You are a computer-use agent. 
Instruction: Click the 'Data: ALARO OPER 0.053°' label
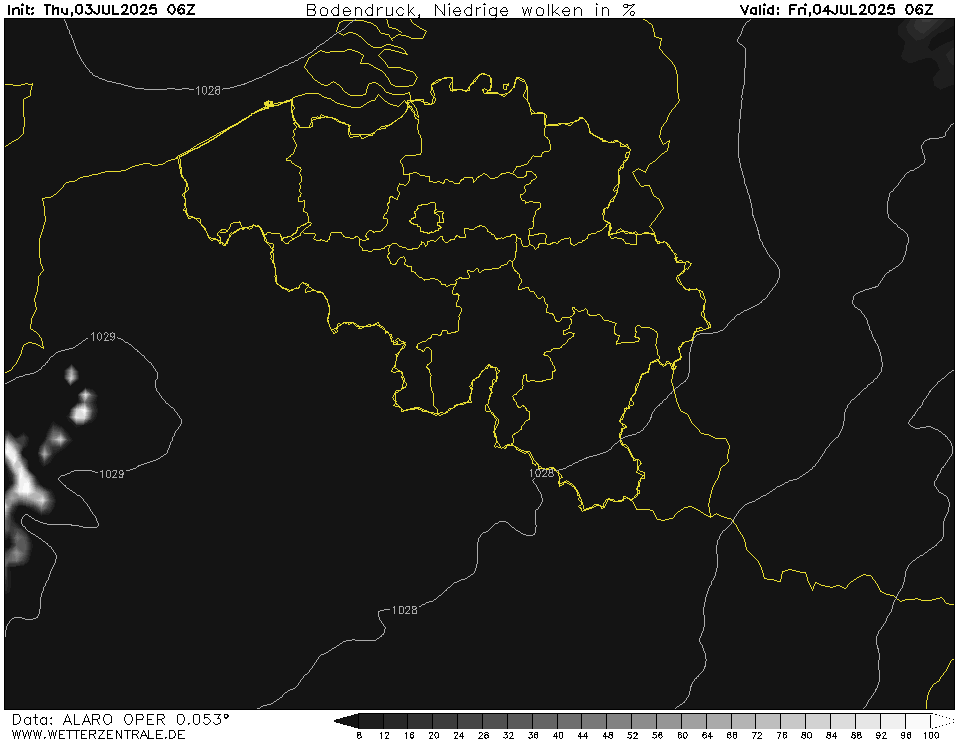[x=120, y=720]
